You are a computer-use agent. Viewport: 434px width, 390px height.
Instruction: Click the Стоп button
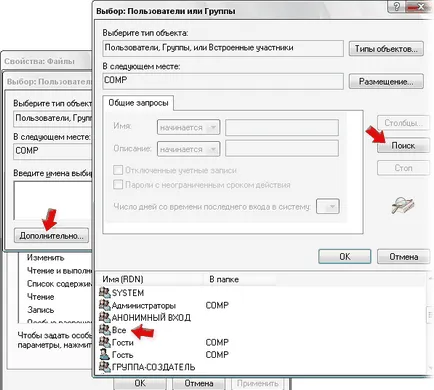pyautogui.click(x=403, y=168)
